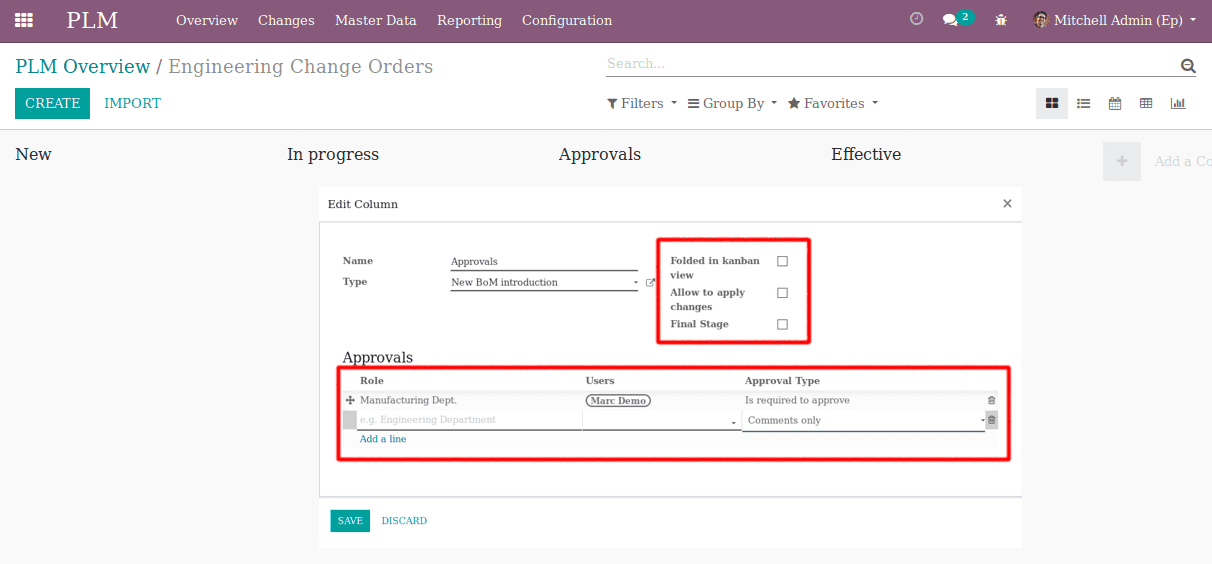Open the activities clock icon
The width and height of the screenshot is (1212, 564).
[916, 19]
